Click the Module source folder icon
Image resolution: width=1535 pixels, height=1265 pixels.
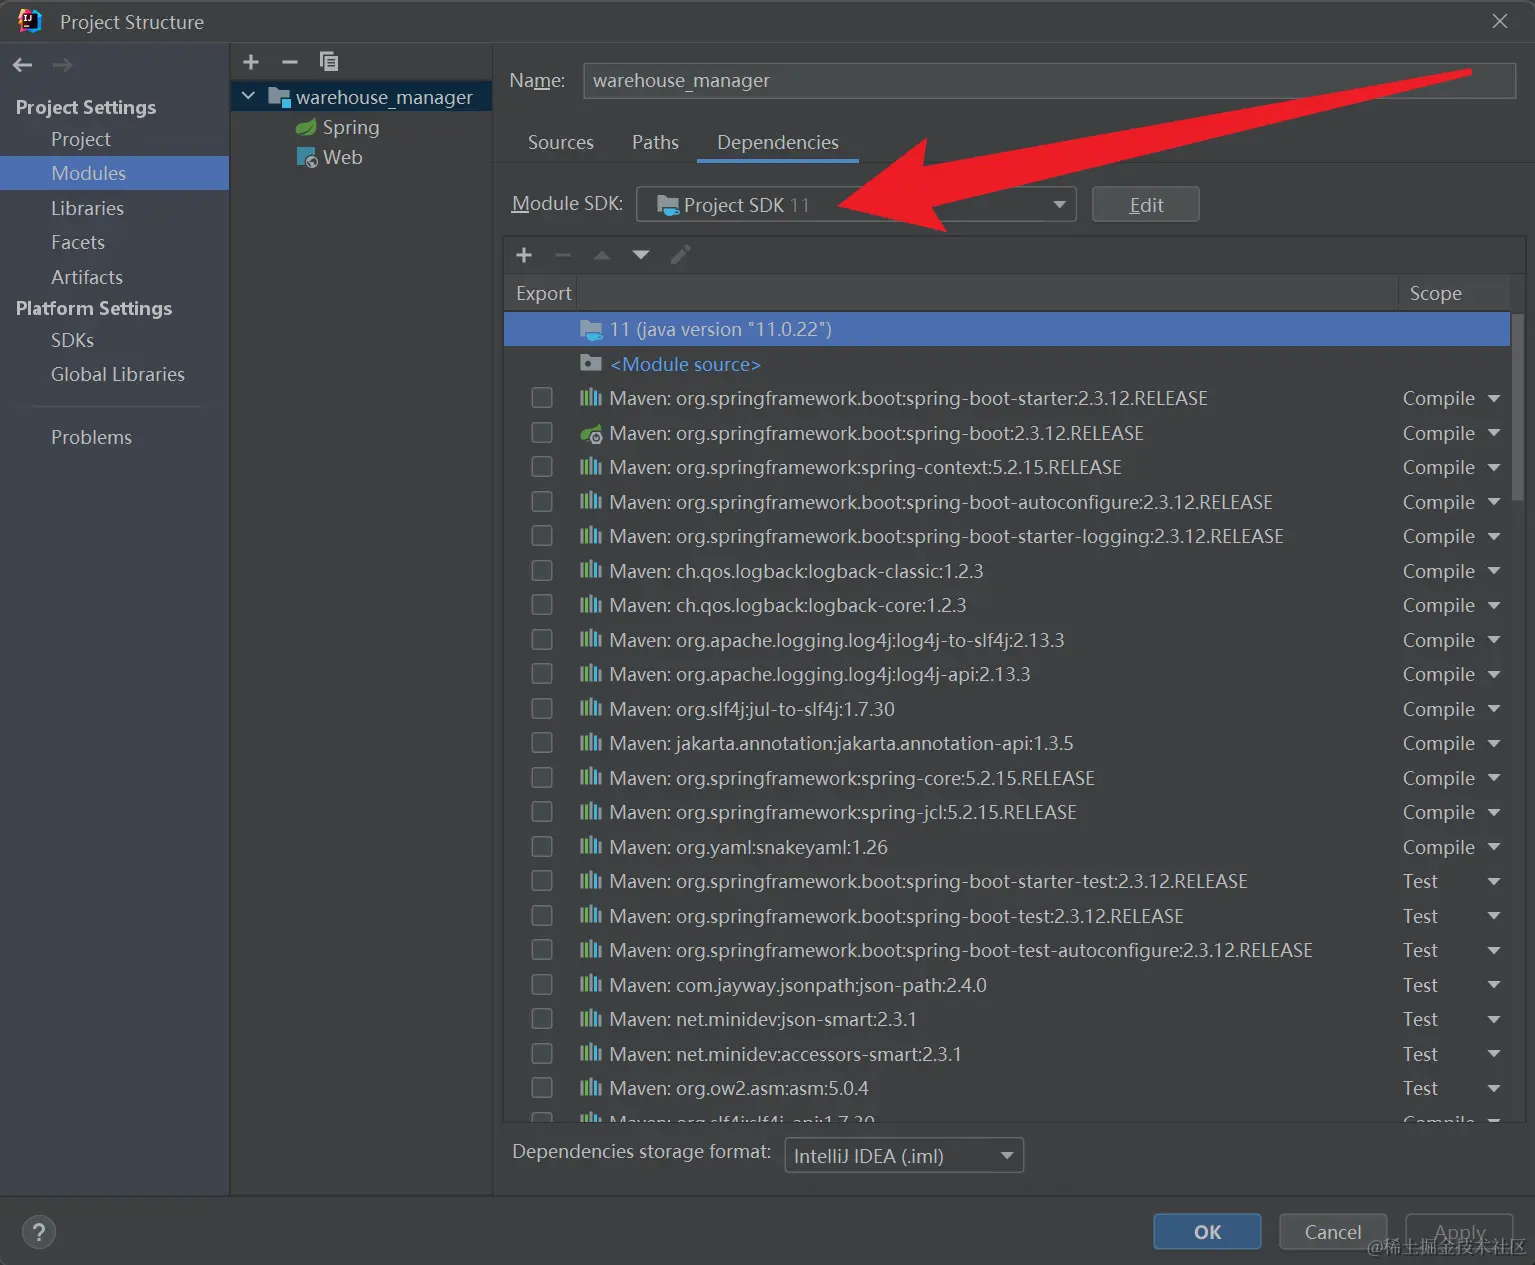[x=591, y=364]
